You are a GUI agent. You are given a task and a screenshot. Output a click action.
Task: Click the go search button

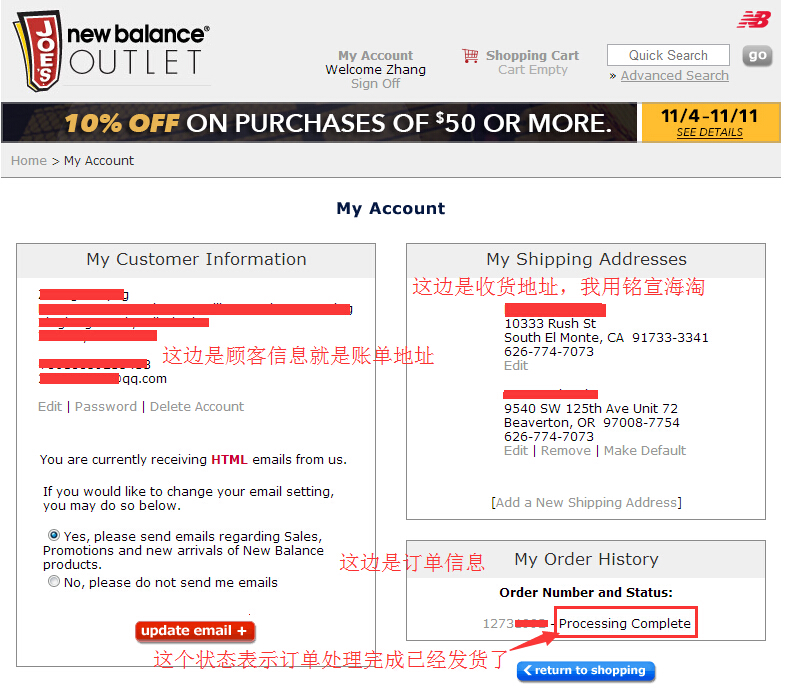[x=757, y=55]
